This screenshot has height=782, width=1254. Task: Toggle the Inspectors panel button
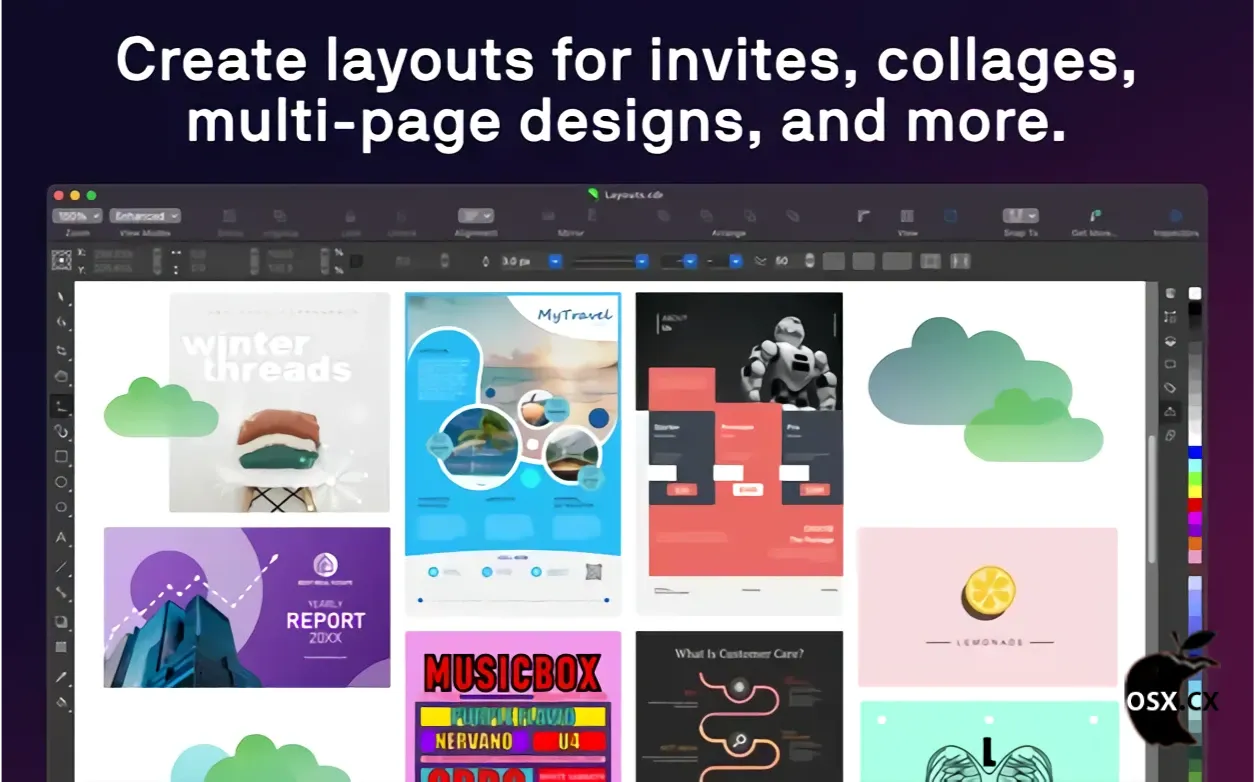tap(1175, 216)
